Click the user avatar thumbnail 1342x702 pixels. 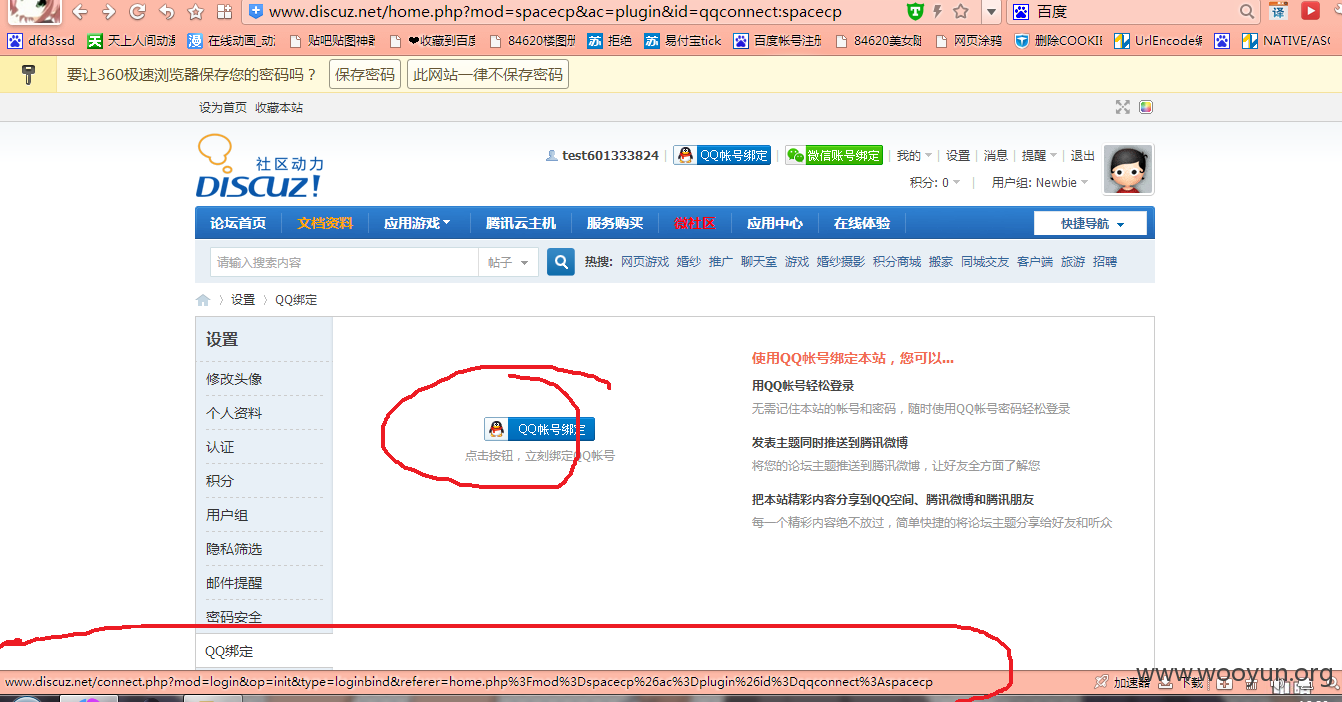[1128, 169]
